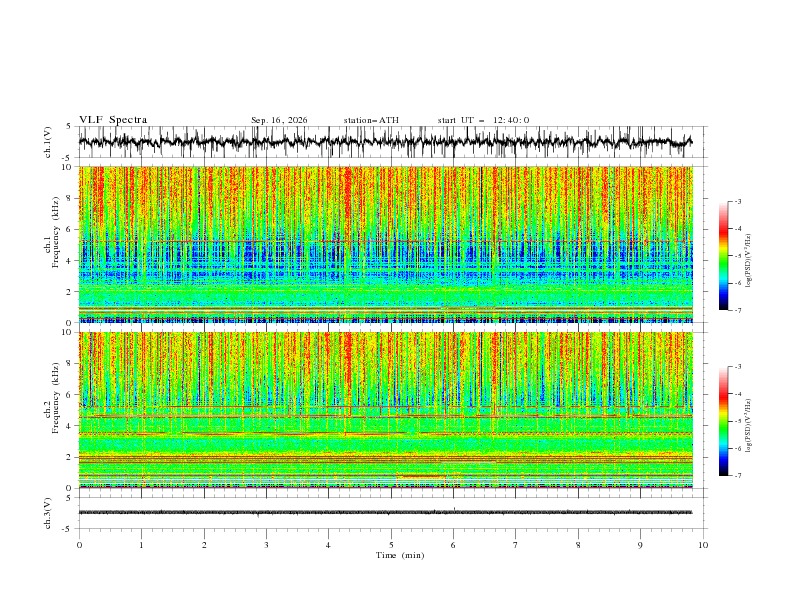Click the 9 minute tick label
This screenshot has height=612, width=792.
(x=640, y=545)
